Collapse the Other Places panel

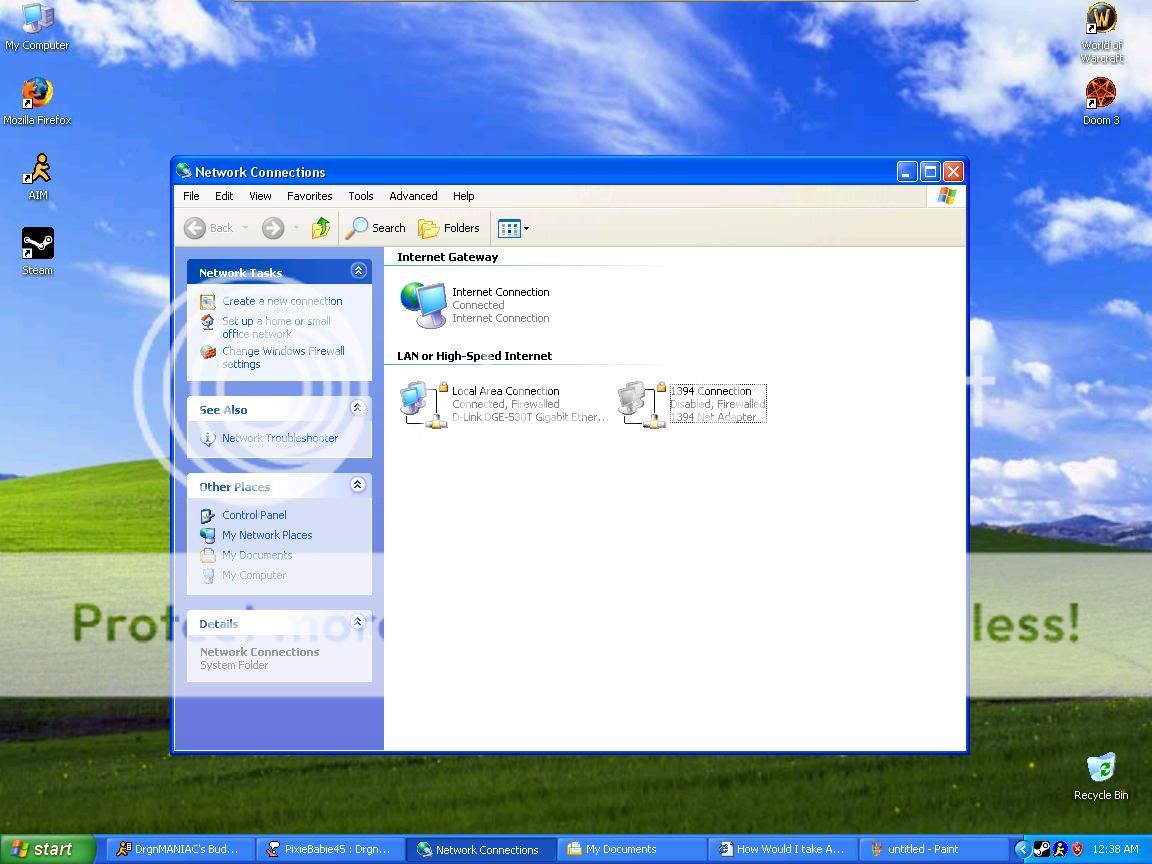tap(358, 485)
